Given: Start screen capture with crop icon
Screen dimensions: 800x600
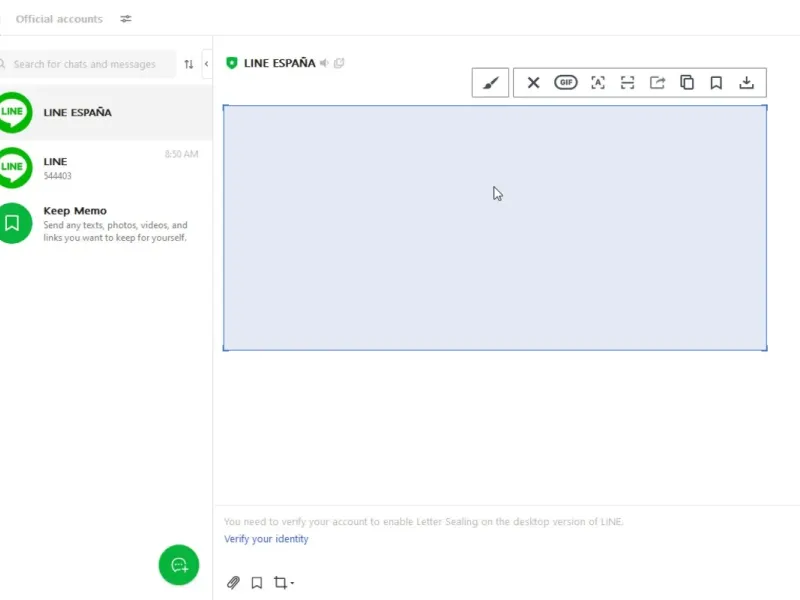Looking at the screenshot, I should point(280,582).
